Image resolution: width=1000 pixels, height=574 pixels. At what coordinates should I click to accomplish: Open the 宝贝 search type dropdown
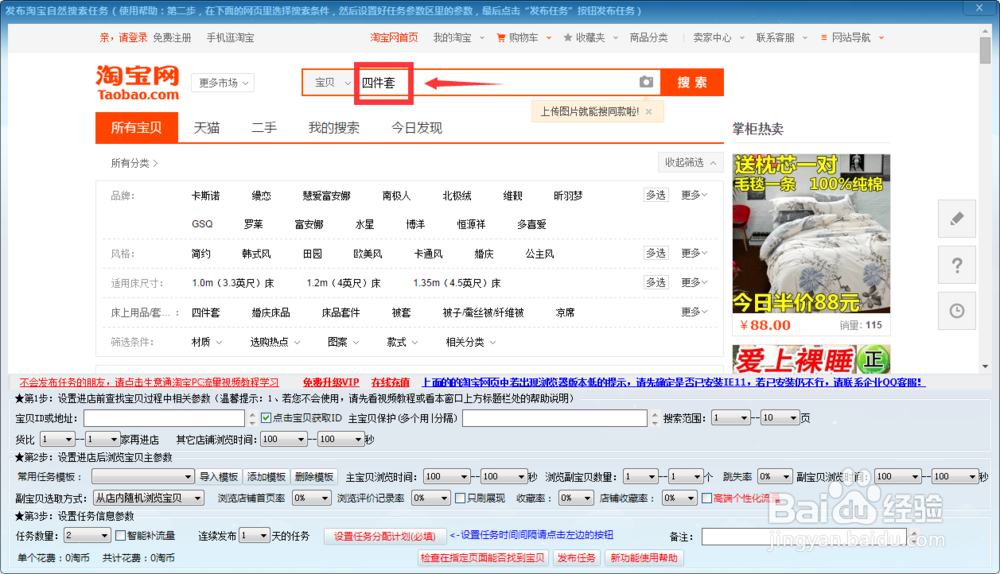pyautogui.click(x=332, y=82)
